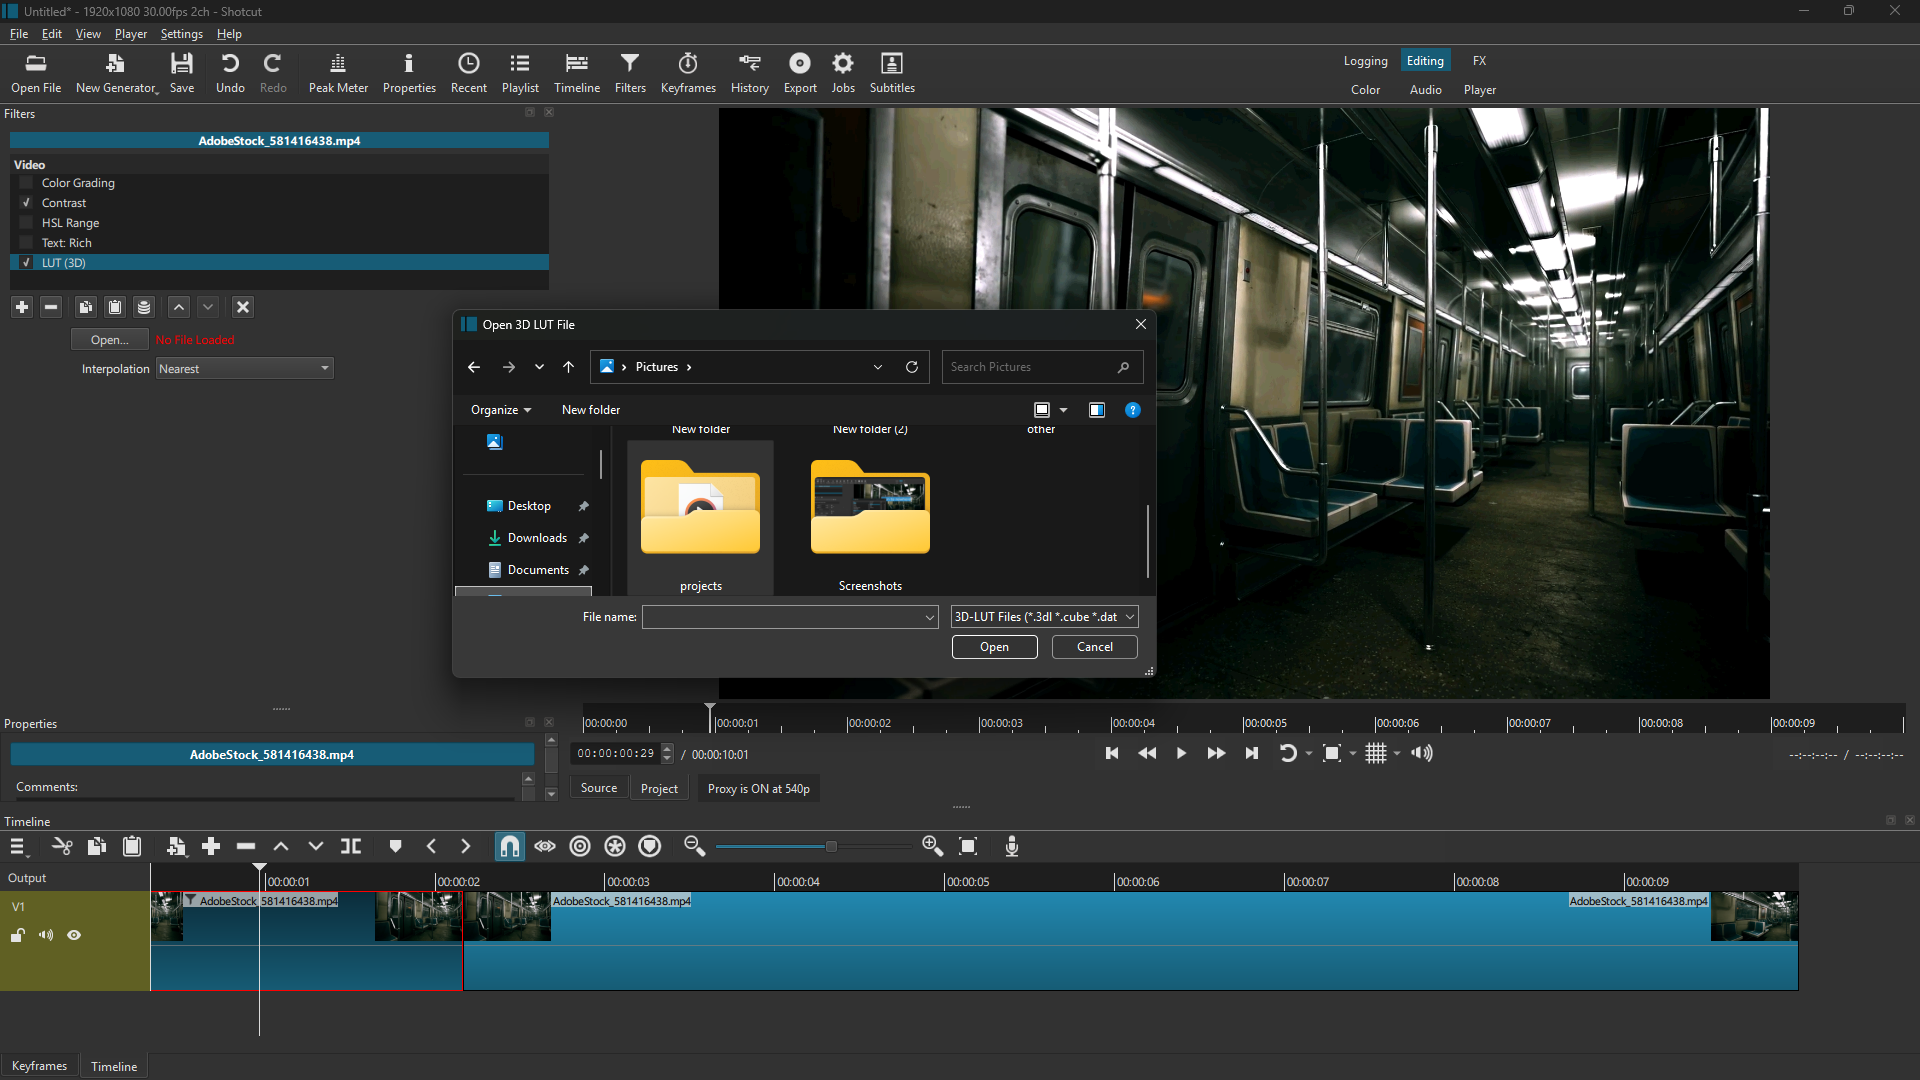Toggle Color Grading filter checkbox
Screen dimensions: 1920x1080
coord(27,183)
